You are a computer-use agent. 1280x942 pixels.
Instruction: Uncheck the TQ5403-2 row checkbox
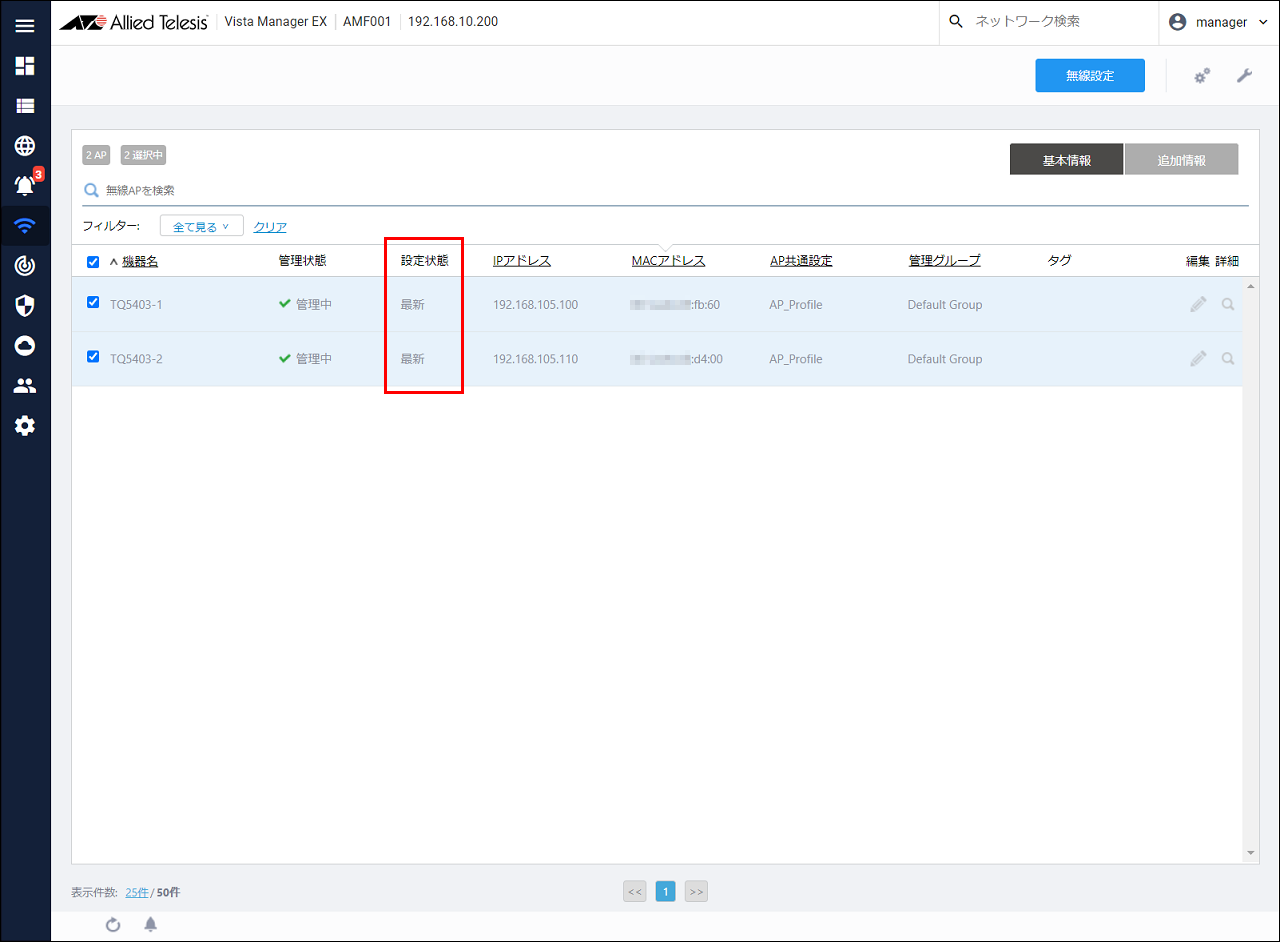(x=93, y=356)
